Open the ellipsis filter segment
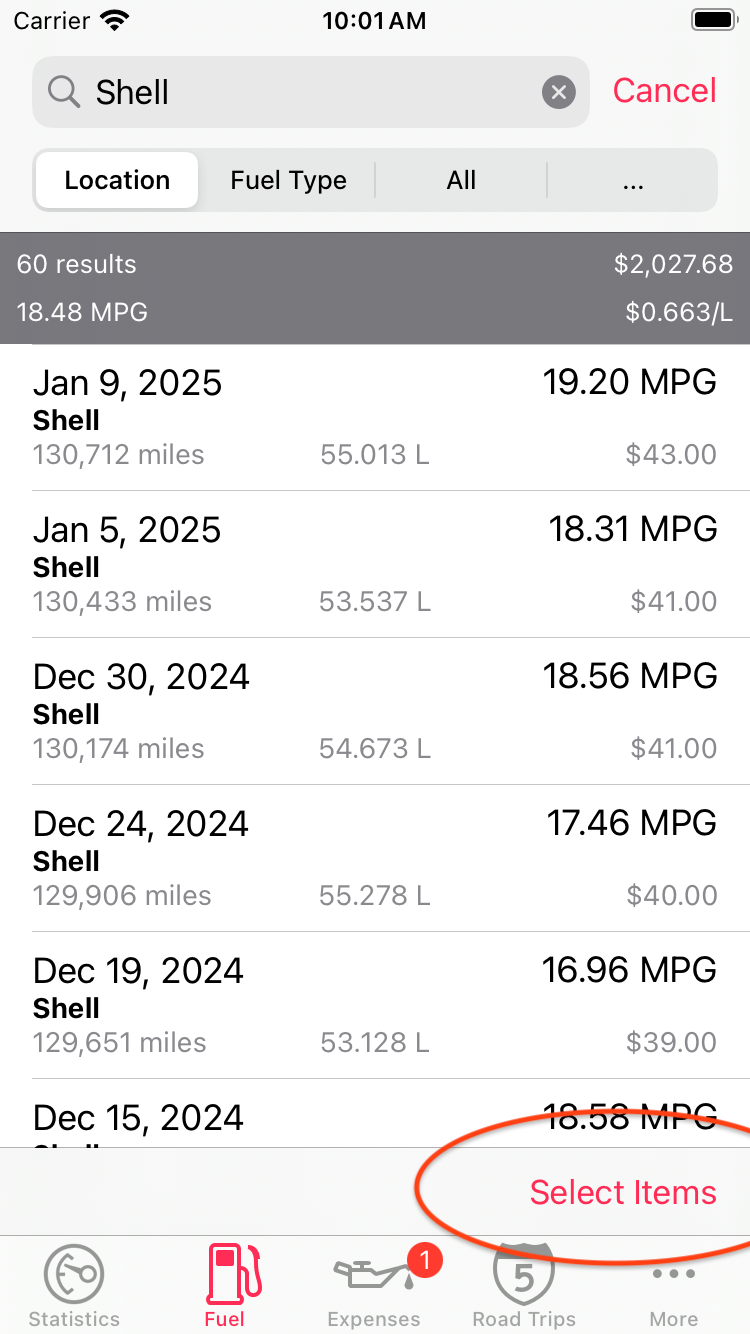The image size is (750, 1334). point(632,180)
